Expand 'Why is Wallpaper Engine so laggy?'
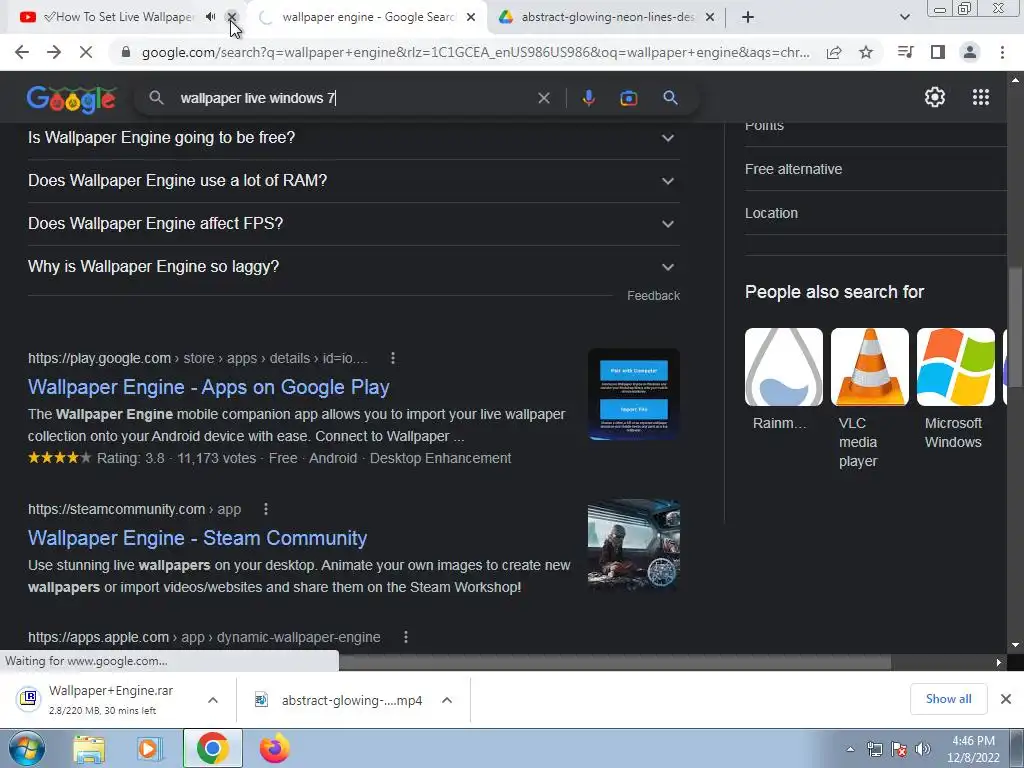 [x=354, y=267]
